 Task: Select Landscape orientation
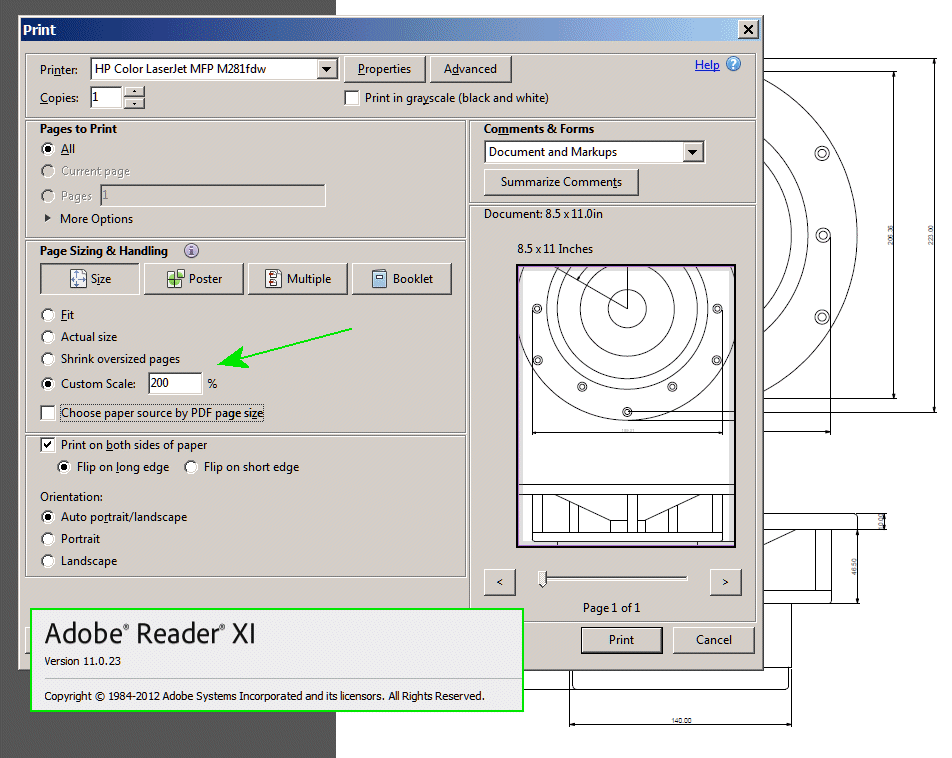click(48, 561)
